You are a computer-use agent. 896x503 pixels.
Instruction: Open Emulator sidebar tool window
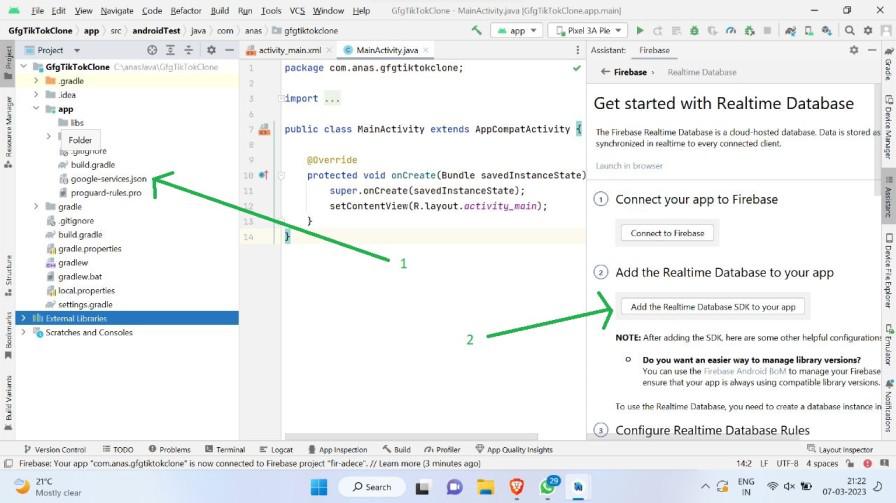pyautogui.click(x=889, y=345)
